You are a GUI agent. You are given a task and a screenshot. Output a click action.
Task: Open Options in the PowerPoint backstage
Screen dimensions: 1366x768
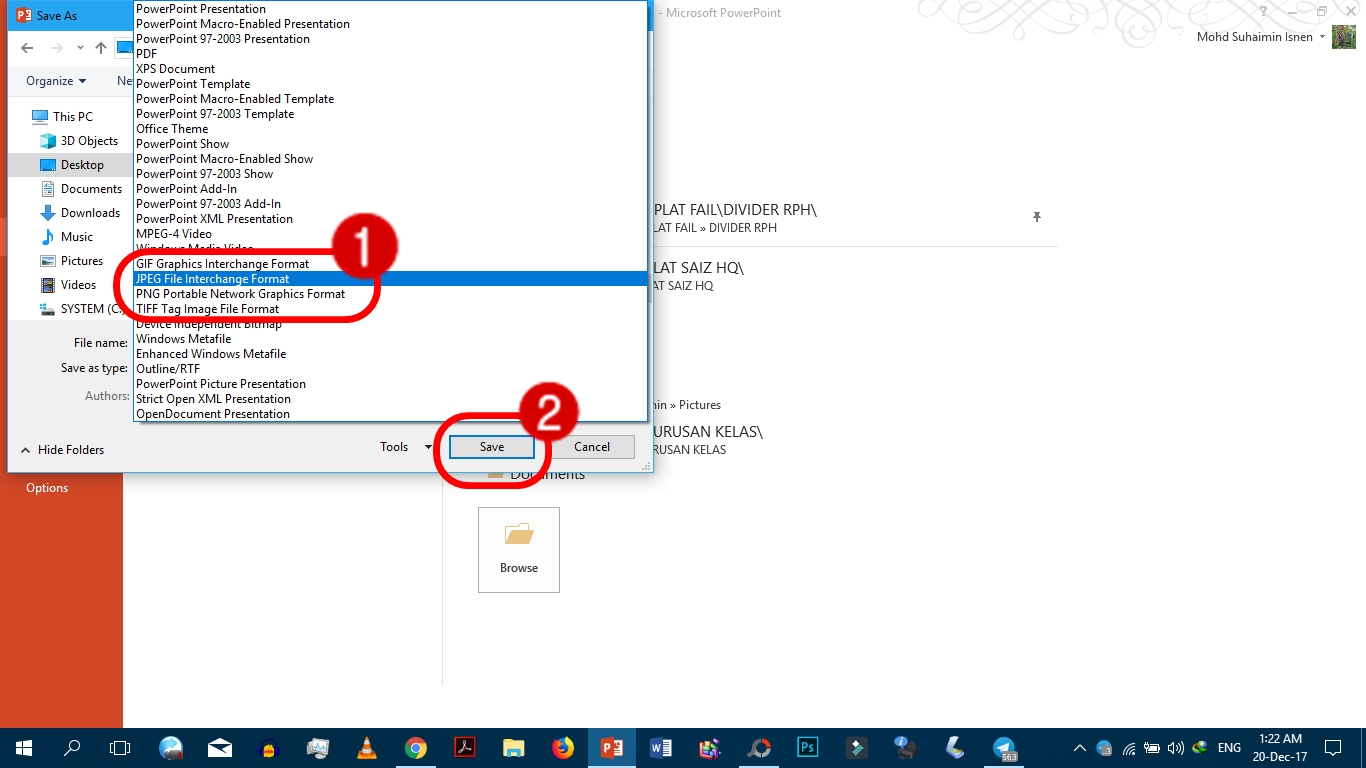pos(47,488)
